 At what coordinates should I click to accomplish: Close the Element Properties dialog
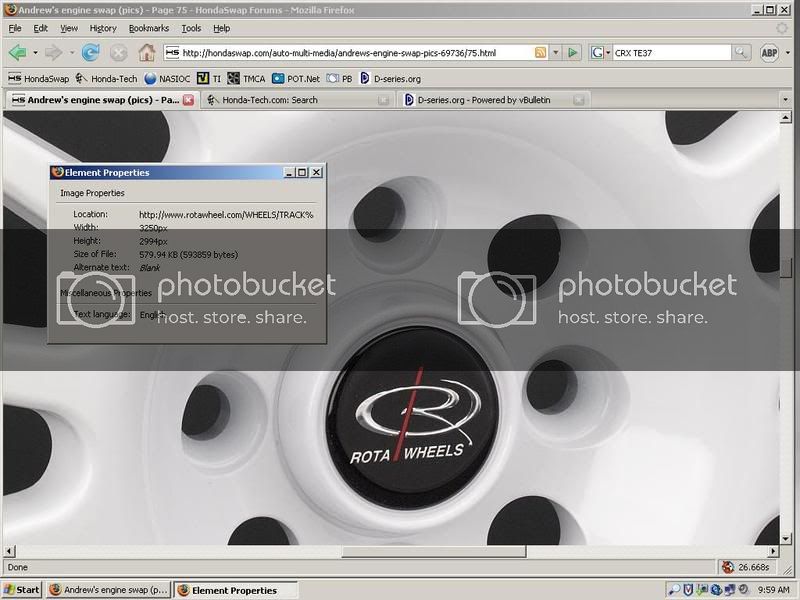316,172
